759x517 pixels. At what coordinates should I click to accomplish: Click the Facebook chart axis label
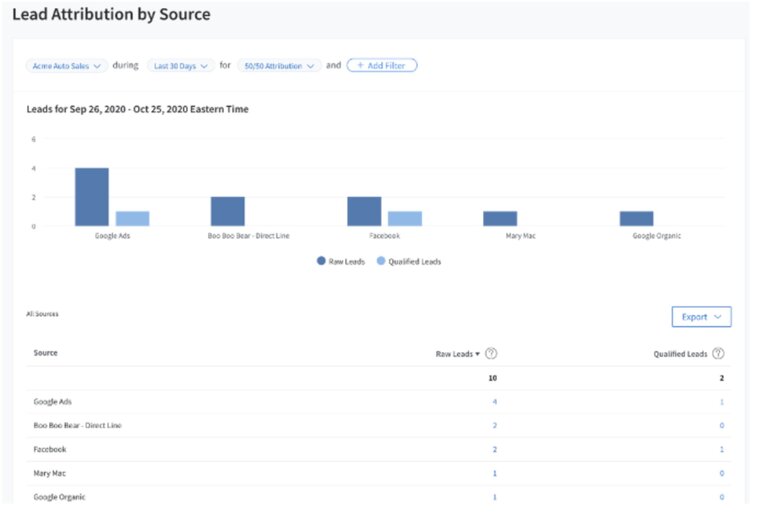(x=384, y=236)
